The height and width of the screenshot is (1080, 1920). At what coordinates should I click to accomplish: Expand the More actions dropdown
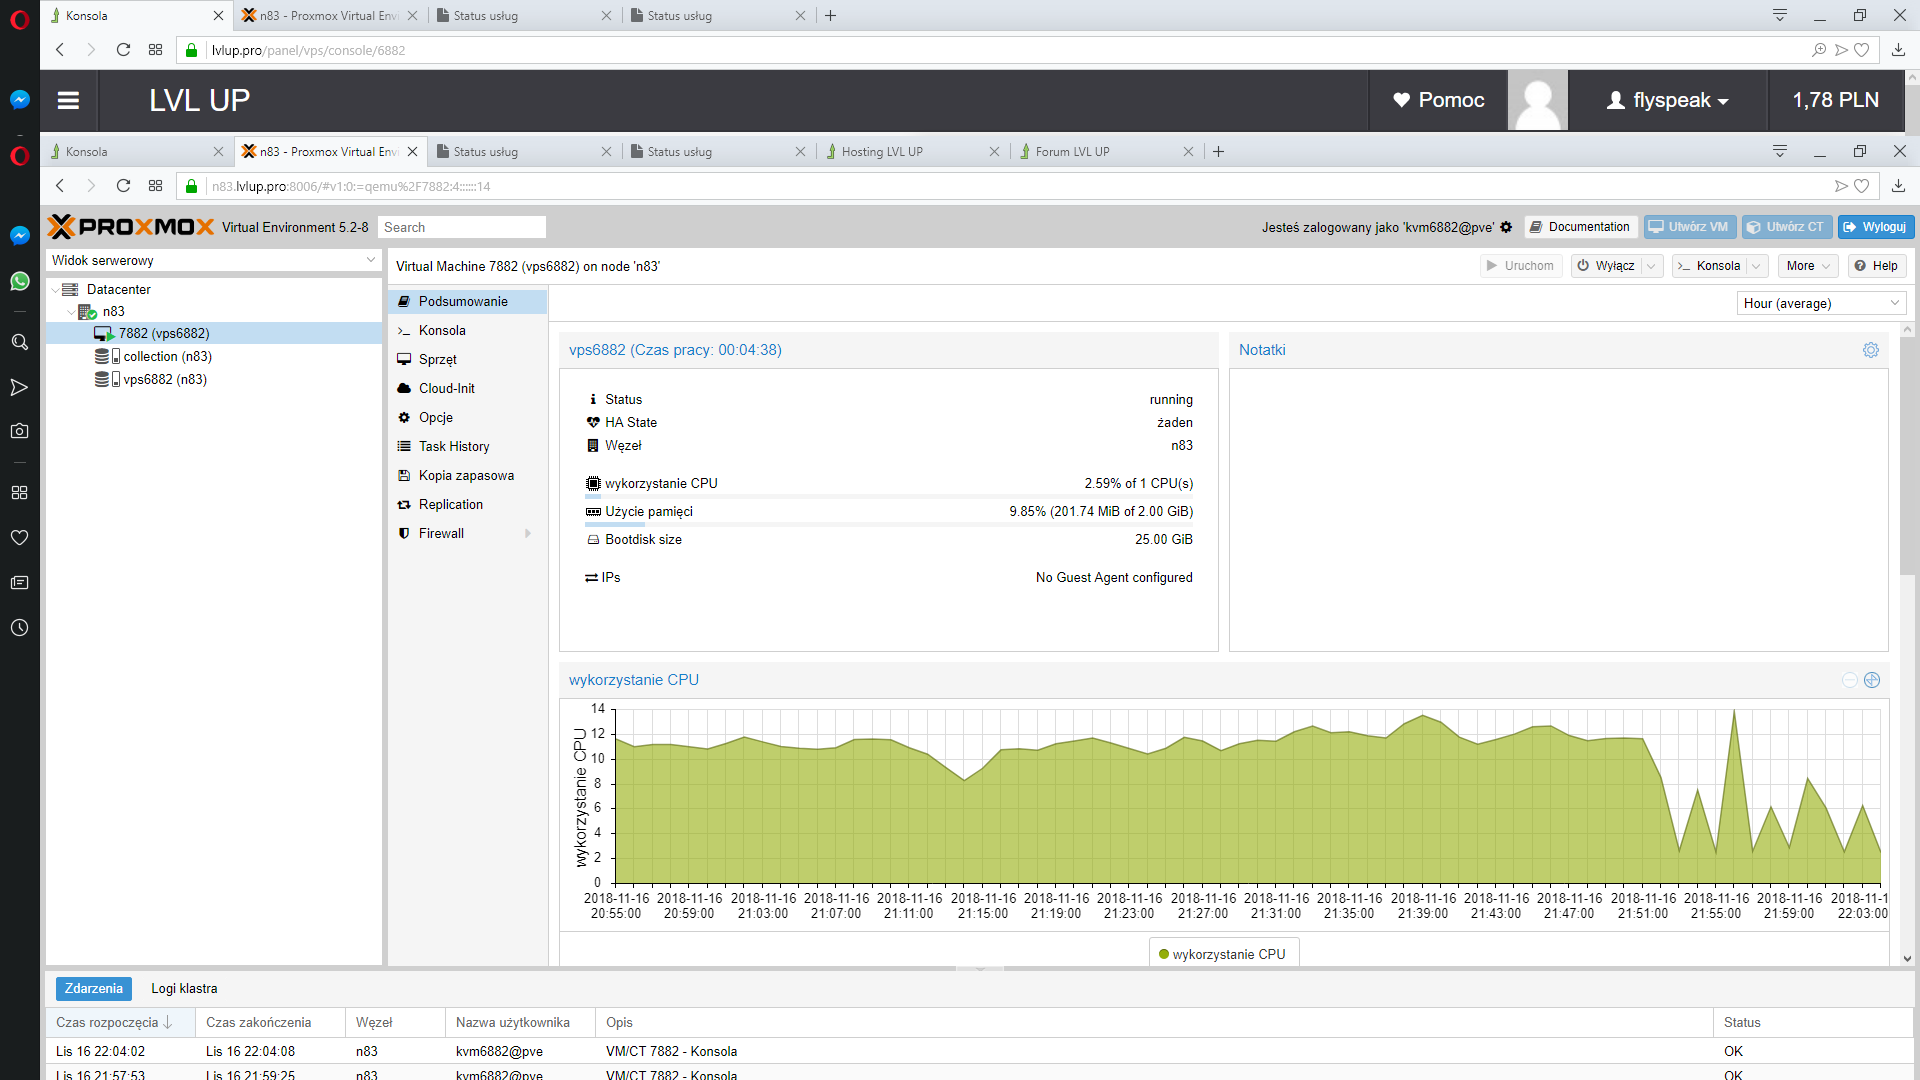tap(1808, 266)
